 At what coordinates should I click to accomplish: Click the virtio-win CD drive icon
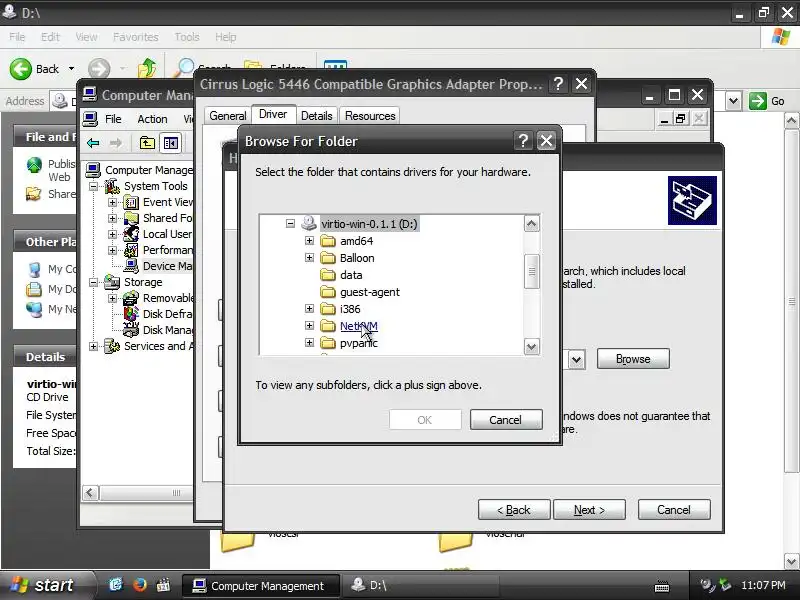click(309, 223)
